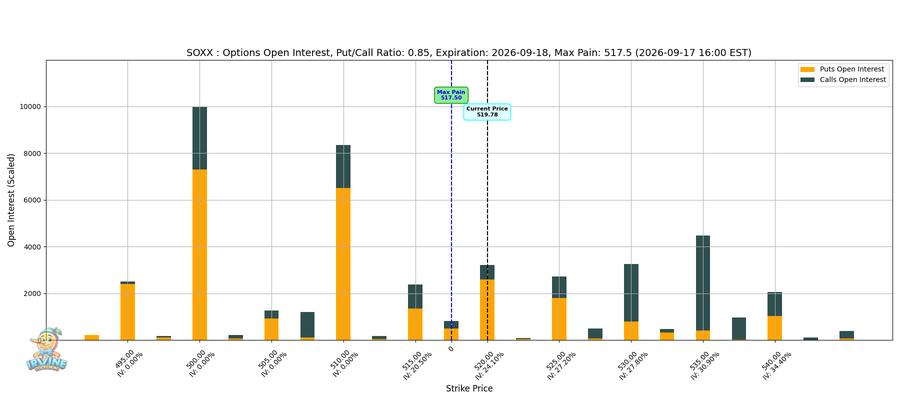900x400 pixels.
Task: Click the orange puts bar at strike 510
Action: (343, 263)
